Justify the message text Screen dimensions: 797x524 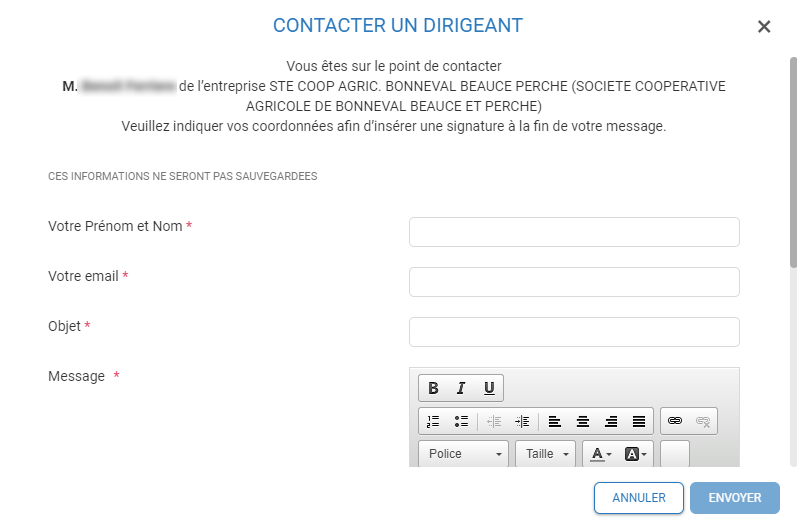(x=639, y=421)
